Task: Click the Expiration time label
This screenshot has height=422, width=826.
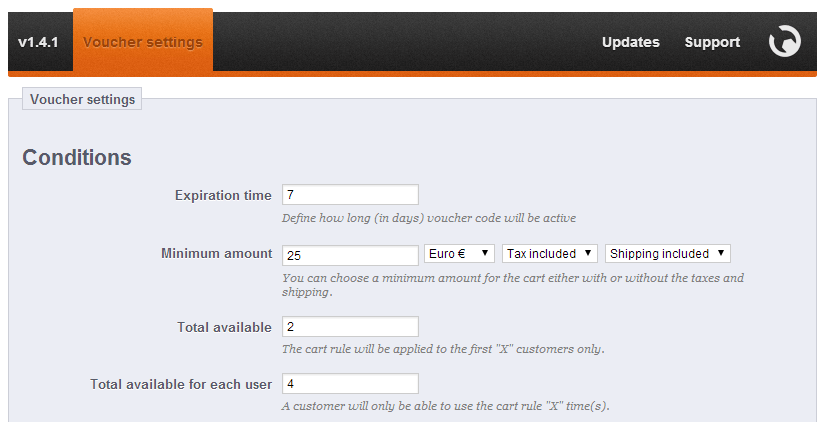Action: [x=223, y=195]
